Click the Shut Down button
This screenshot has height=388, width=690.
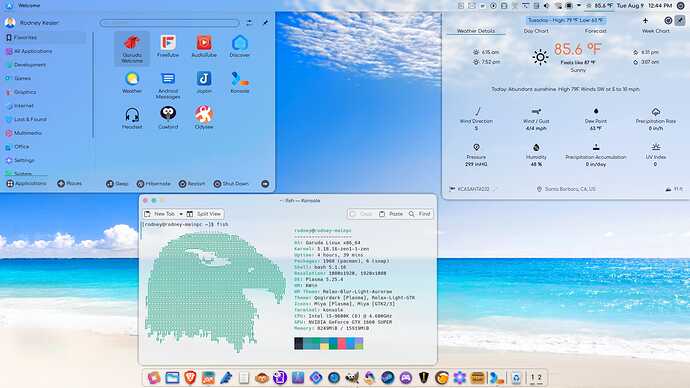click(231, 184)
